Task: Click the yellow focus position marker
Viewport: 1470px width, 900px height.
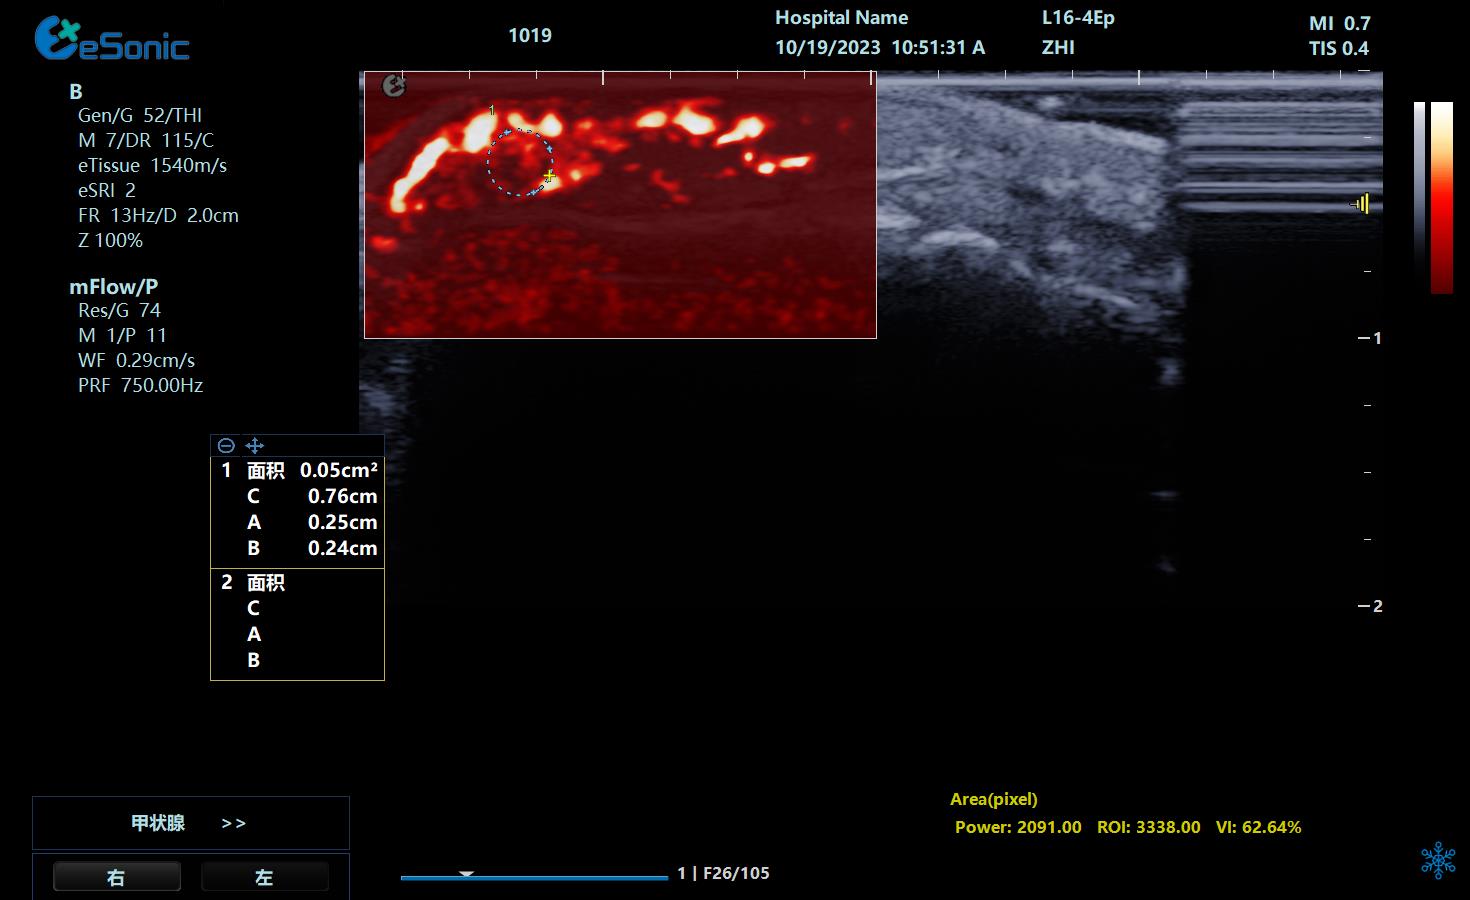Action: pyautogui.click(x=1361, y=205)
